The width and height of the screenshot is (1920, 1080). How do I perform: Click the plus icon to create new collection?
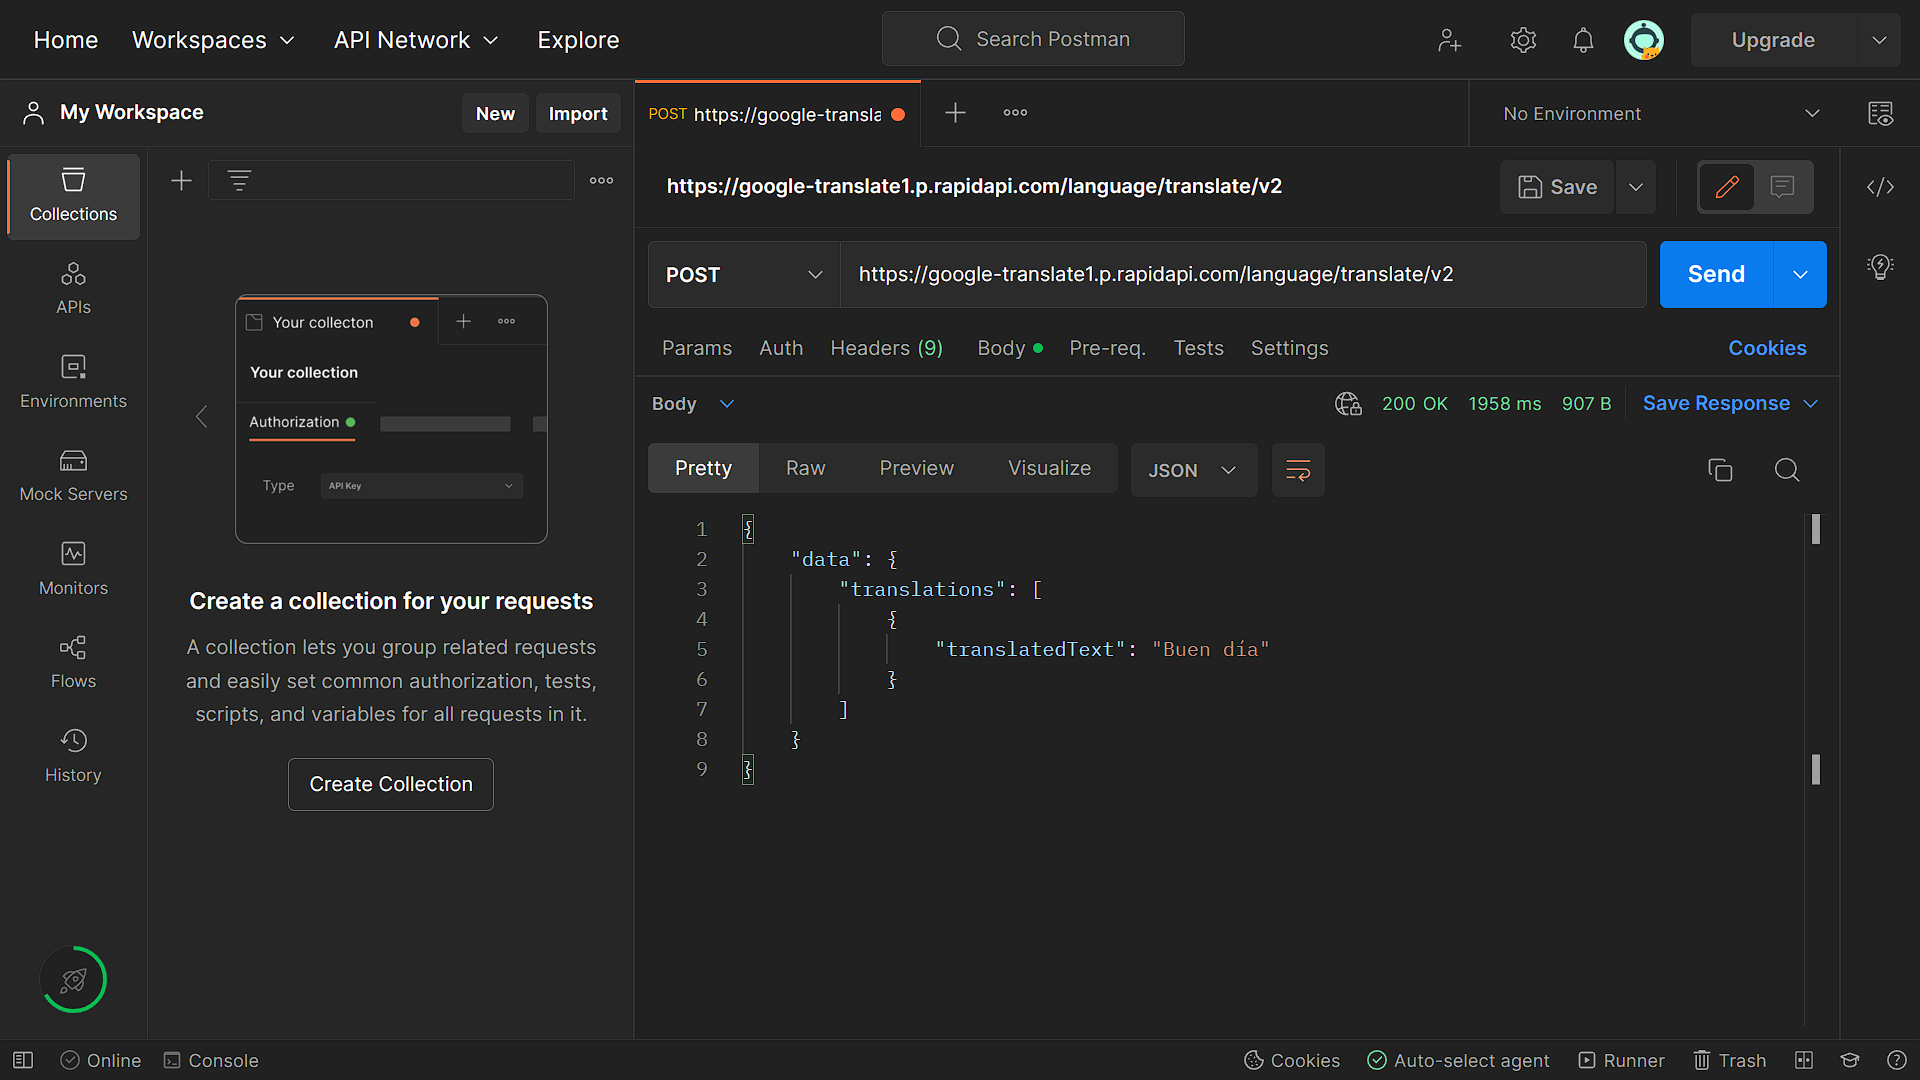[x=181, y=181]
